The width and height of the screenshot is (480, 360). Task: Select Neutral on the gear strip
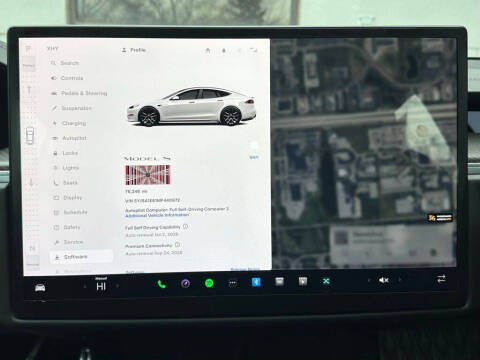tap(32, 248)
